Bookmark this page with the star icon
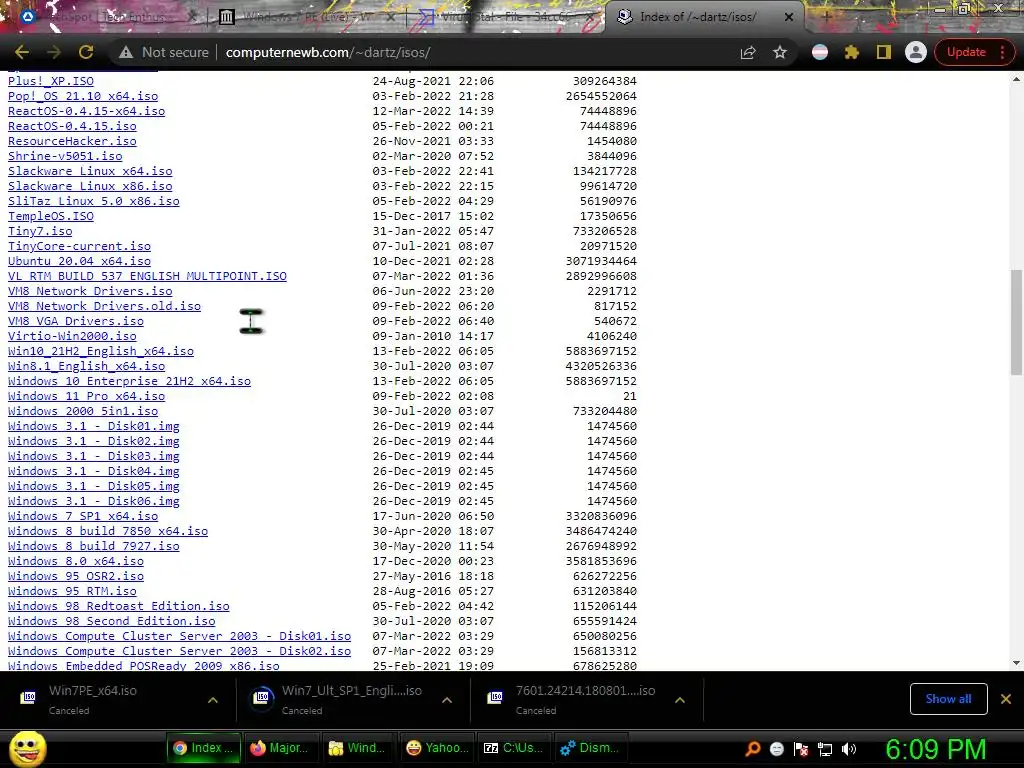The image size is (1024, 768). pyautogui.click(x=780, y=52)
